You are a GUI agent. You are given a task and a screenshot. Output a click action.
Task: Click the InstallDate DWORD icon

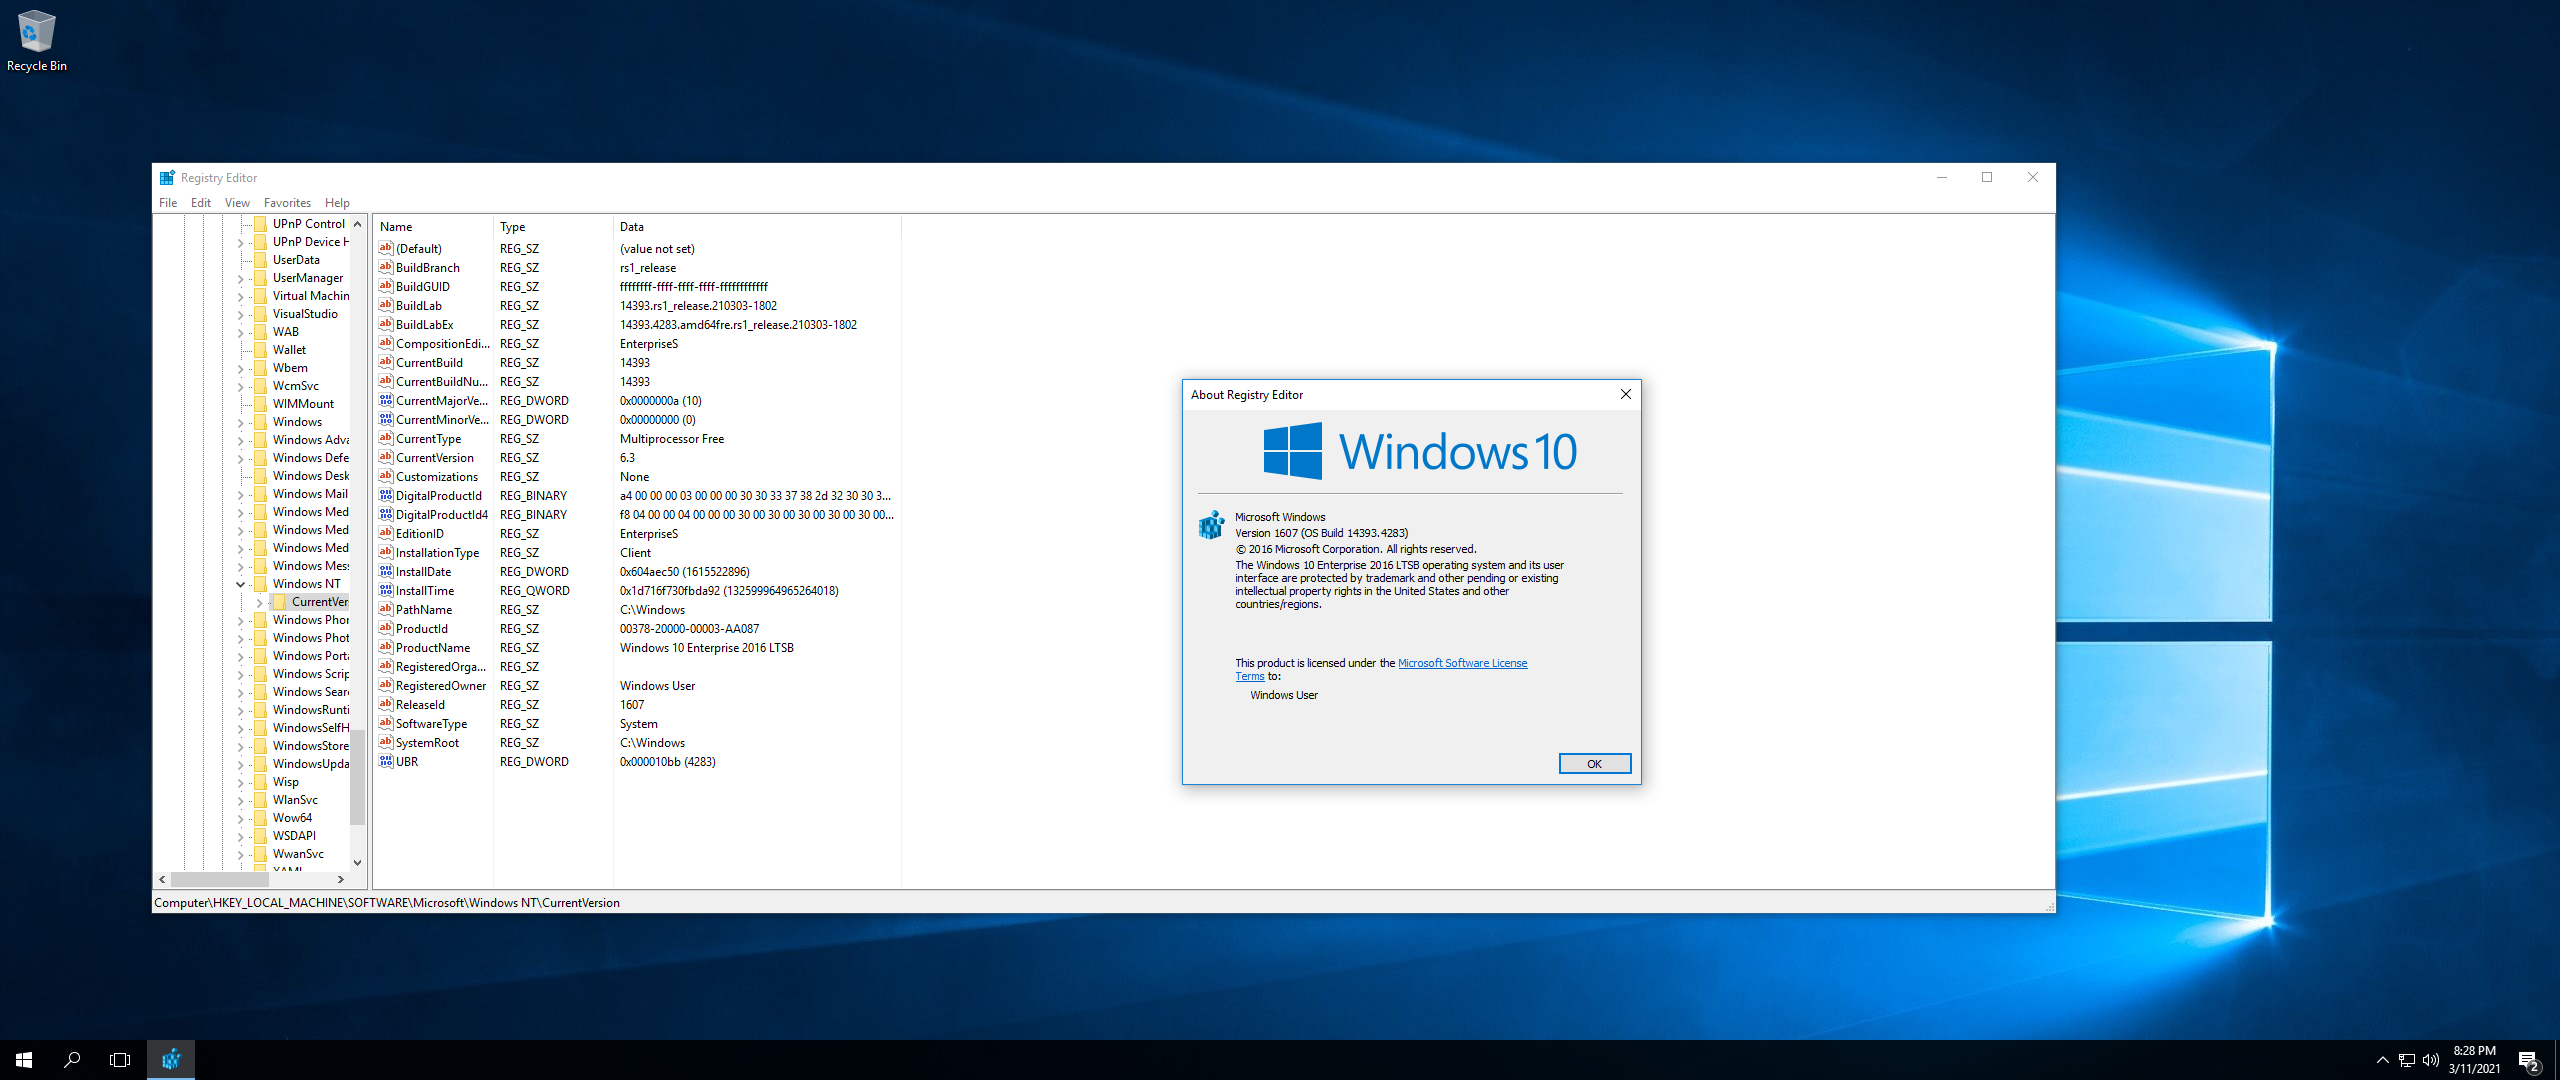pos(385,571)
